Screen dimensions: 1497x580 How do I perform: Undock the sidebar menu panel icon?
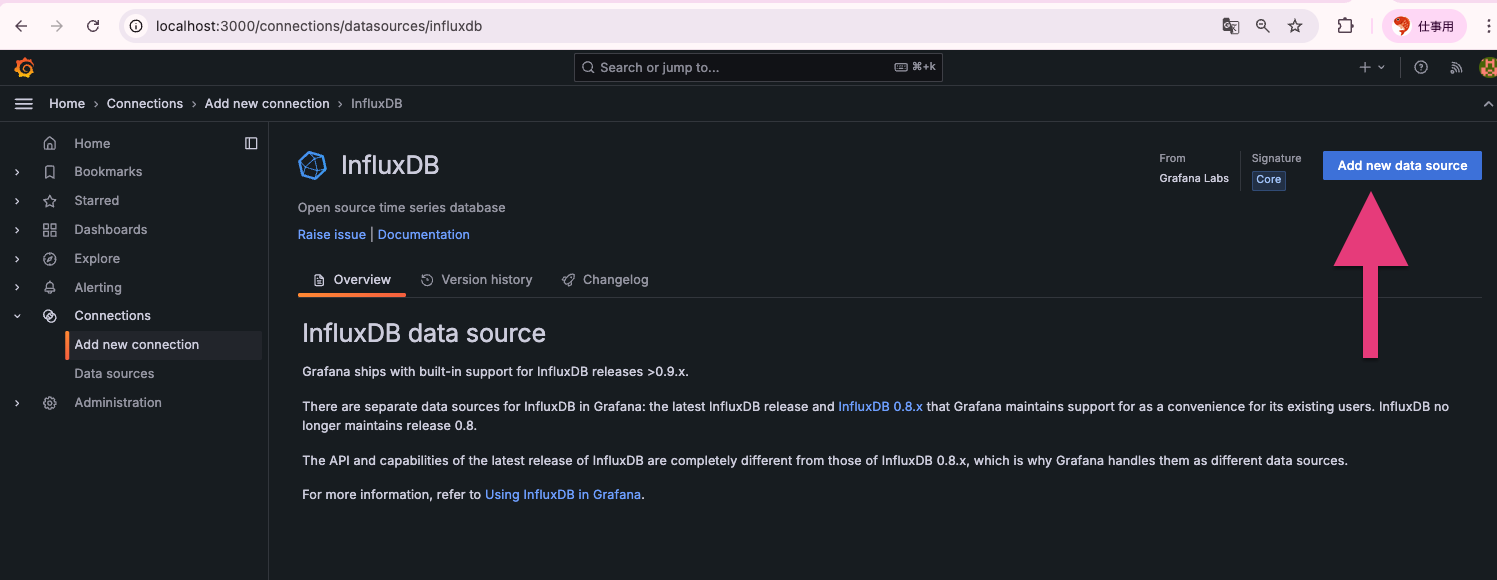coord(251,143)
